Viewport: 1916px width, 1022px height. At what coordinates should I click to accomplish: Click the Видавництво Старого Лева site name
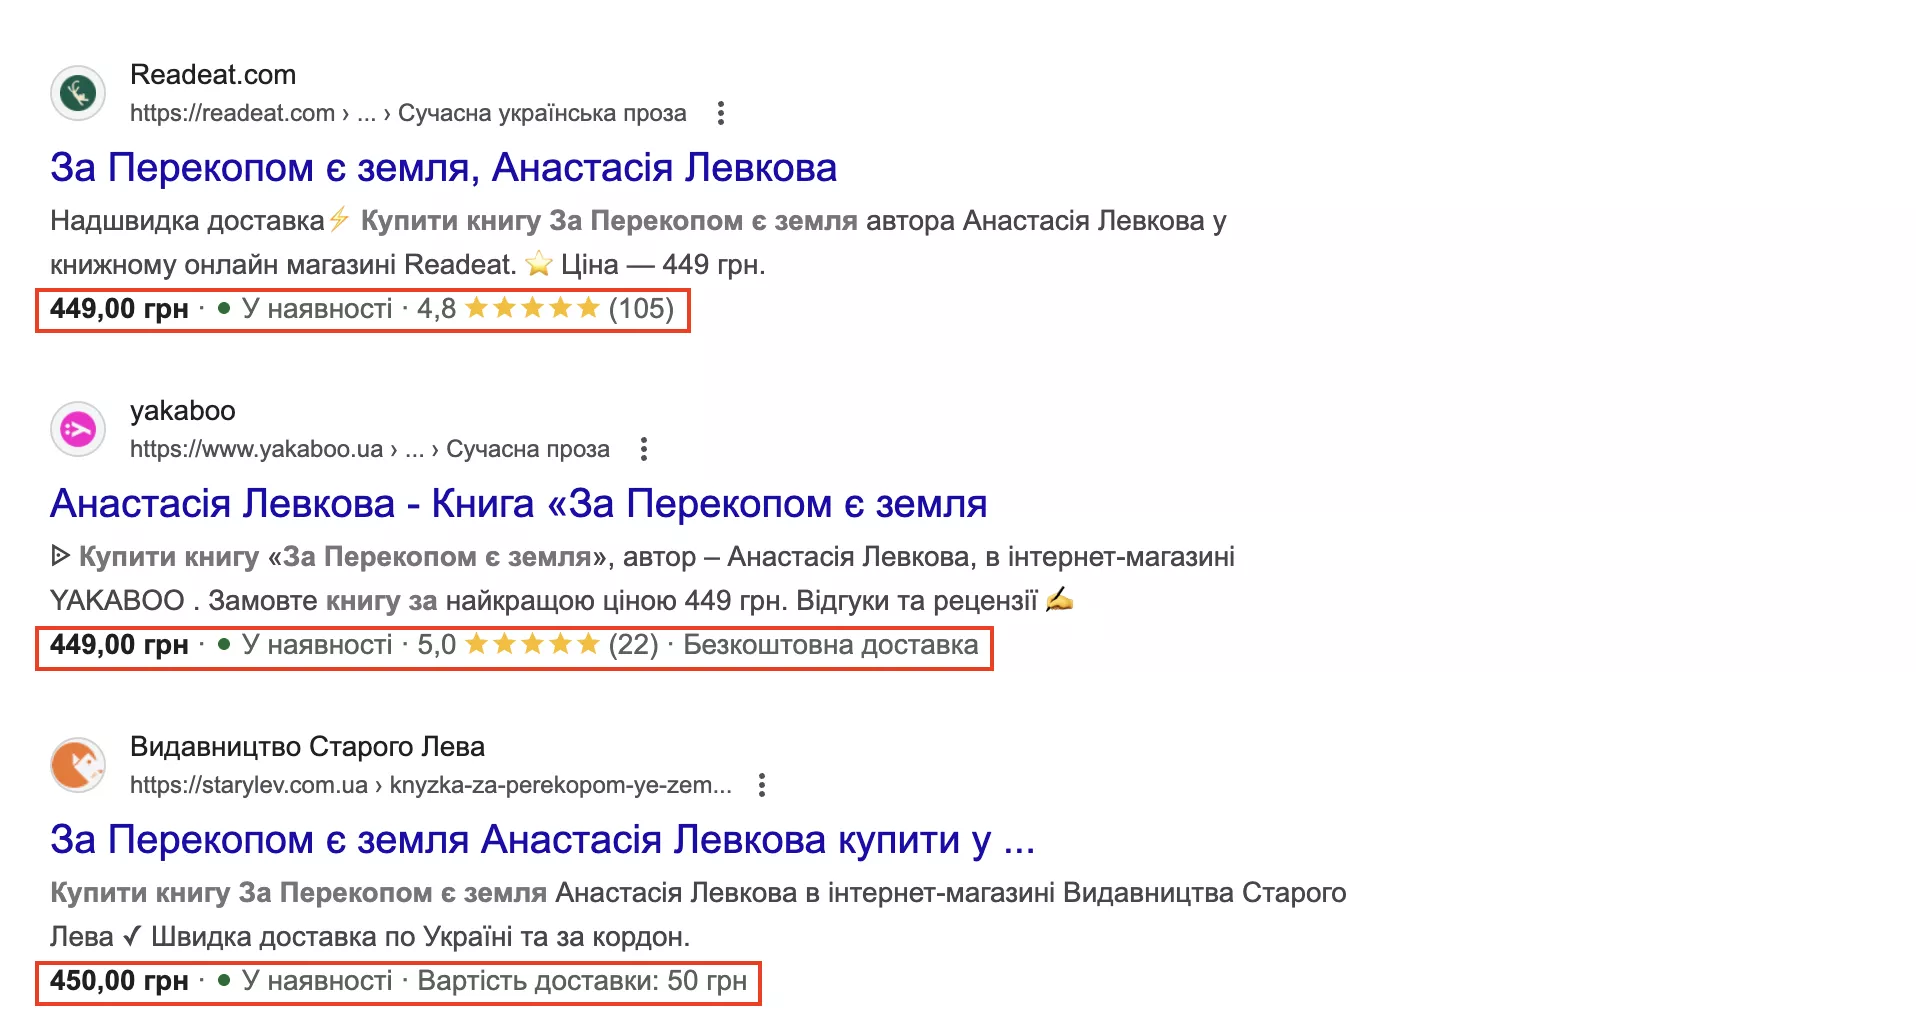307,747
